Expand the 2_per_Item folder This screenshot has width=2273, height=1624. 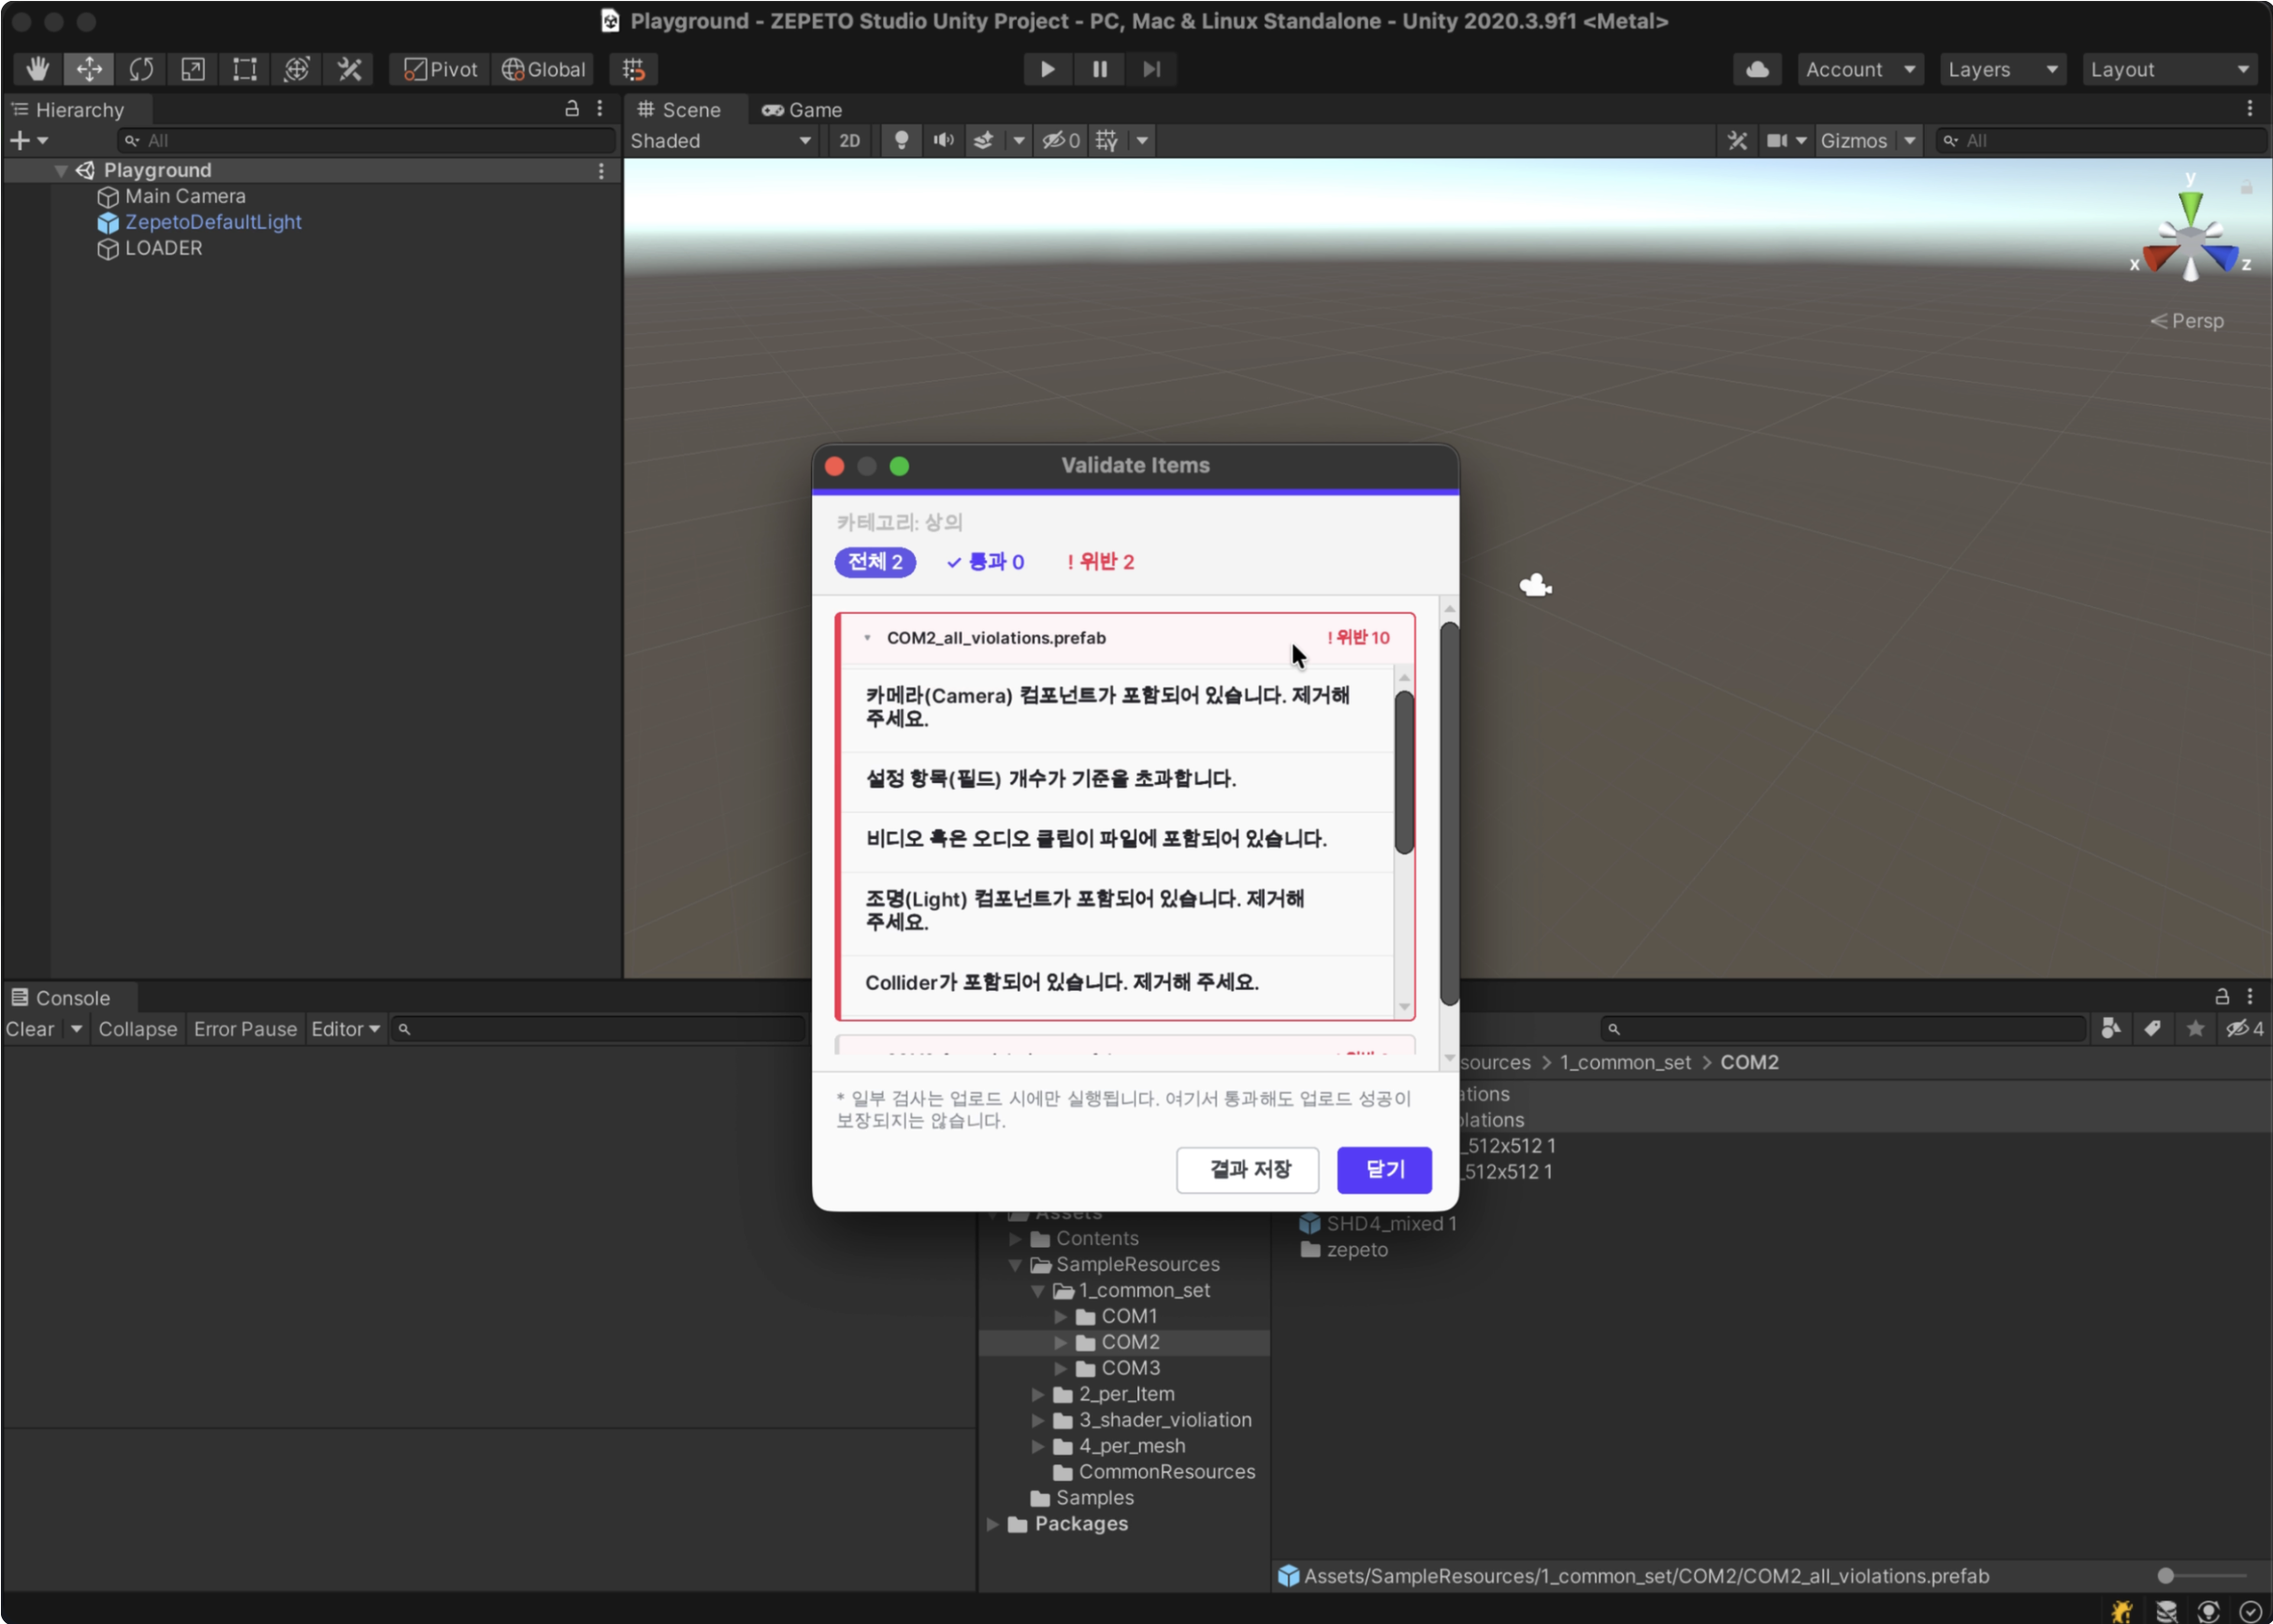[x=1038, y=1394]
